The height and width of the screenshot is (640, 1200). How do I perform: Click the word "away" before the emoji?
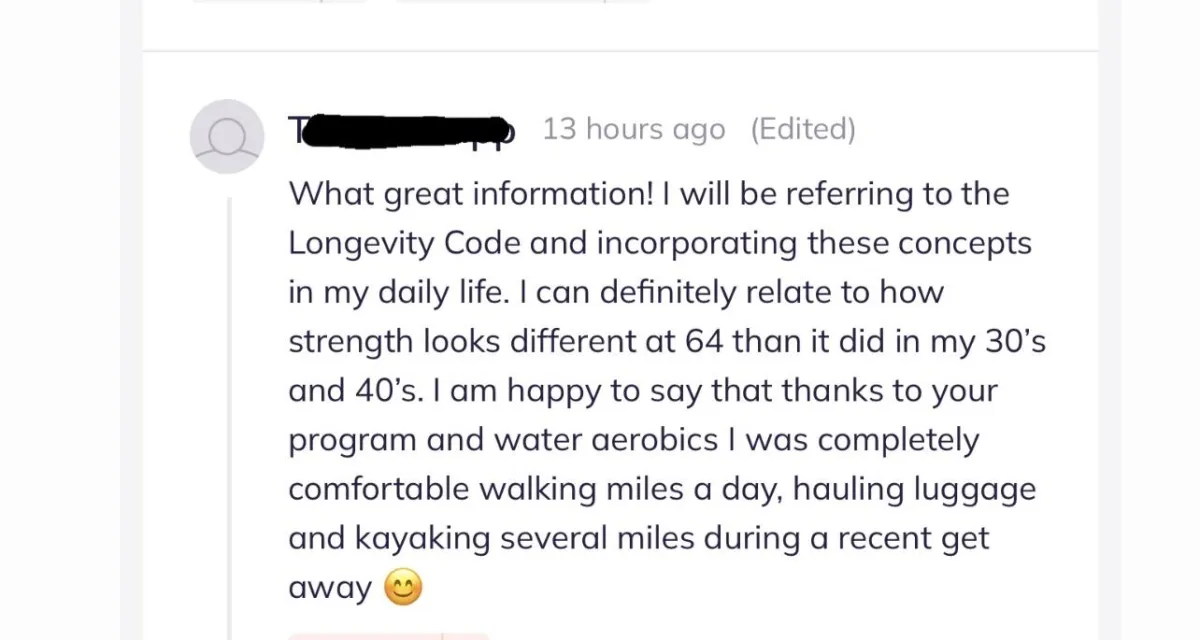point(330,589)
